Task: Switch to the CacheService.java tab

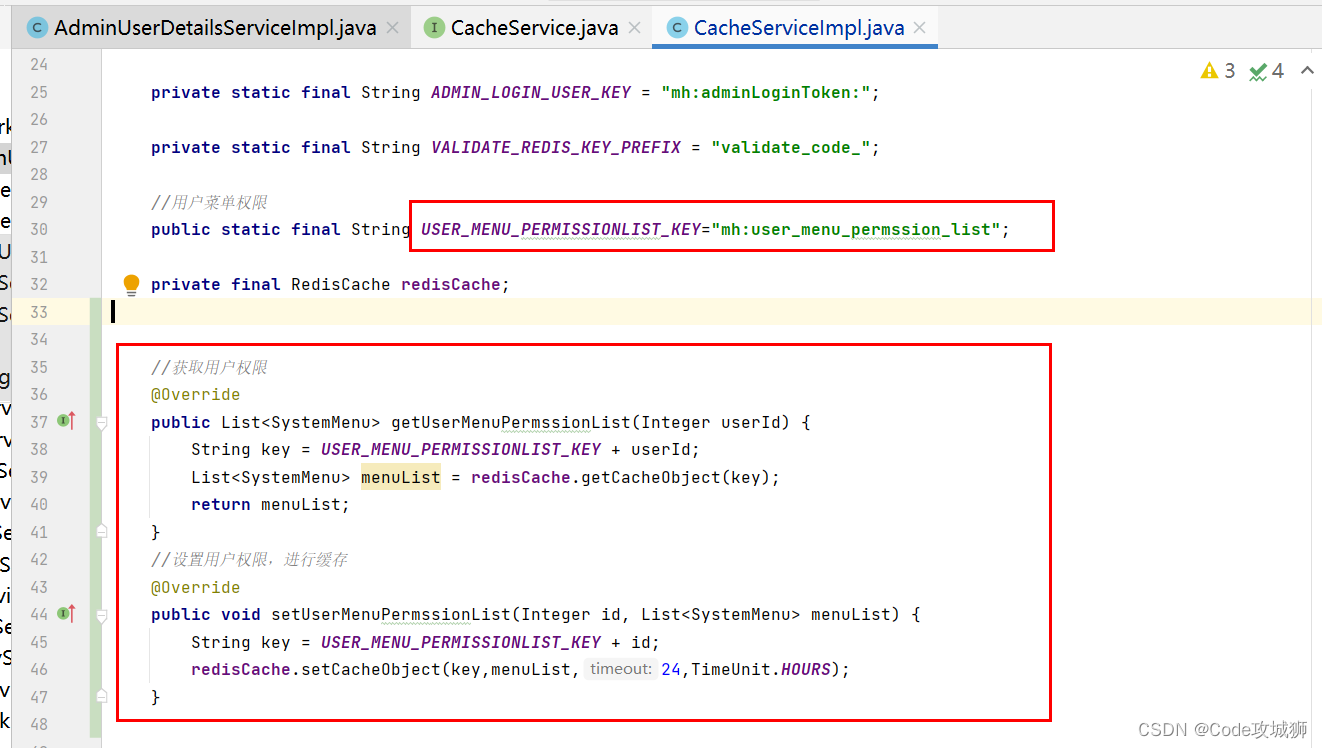Action: pyautogui.click(x=534, y=28)
